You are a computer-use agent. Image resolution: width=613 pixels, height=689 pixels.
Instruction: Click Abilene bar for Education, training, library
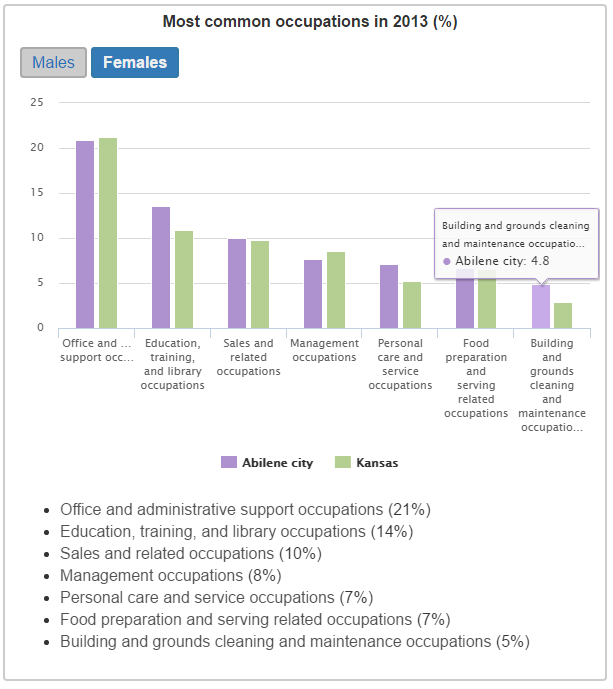pyautogui.click(x=161, y=268)
